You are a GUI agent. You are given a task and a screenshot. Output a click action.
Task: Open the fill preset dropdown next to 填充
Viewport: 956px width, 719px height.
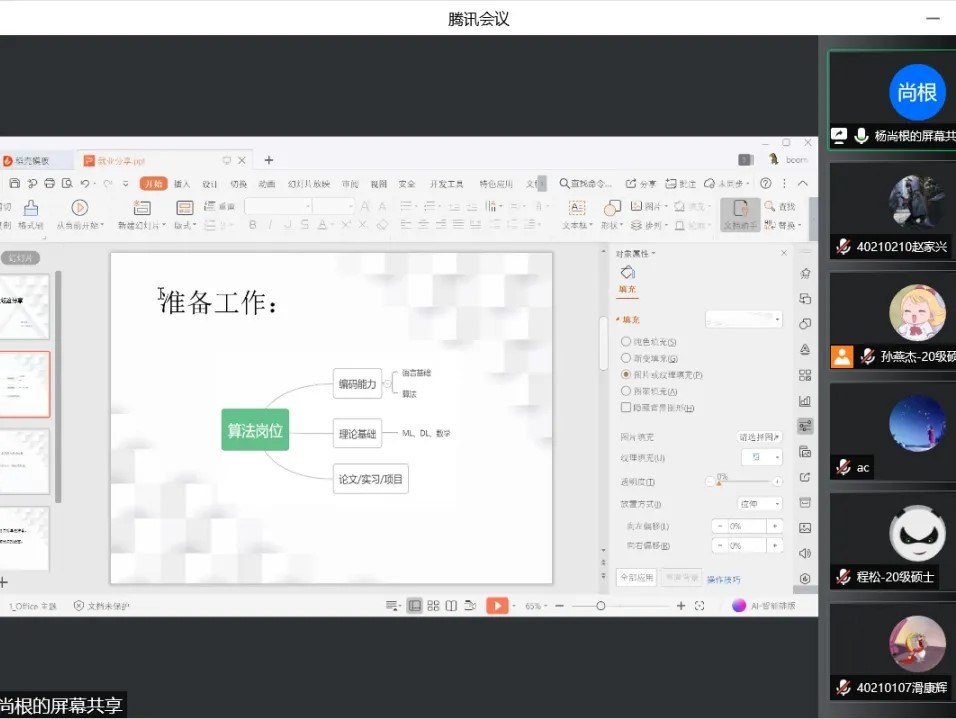[x=744, y=319]
